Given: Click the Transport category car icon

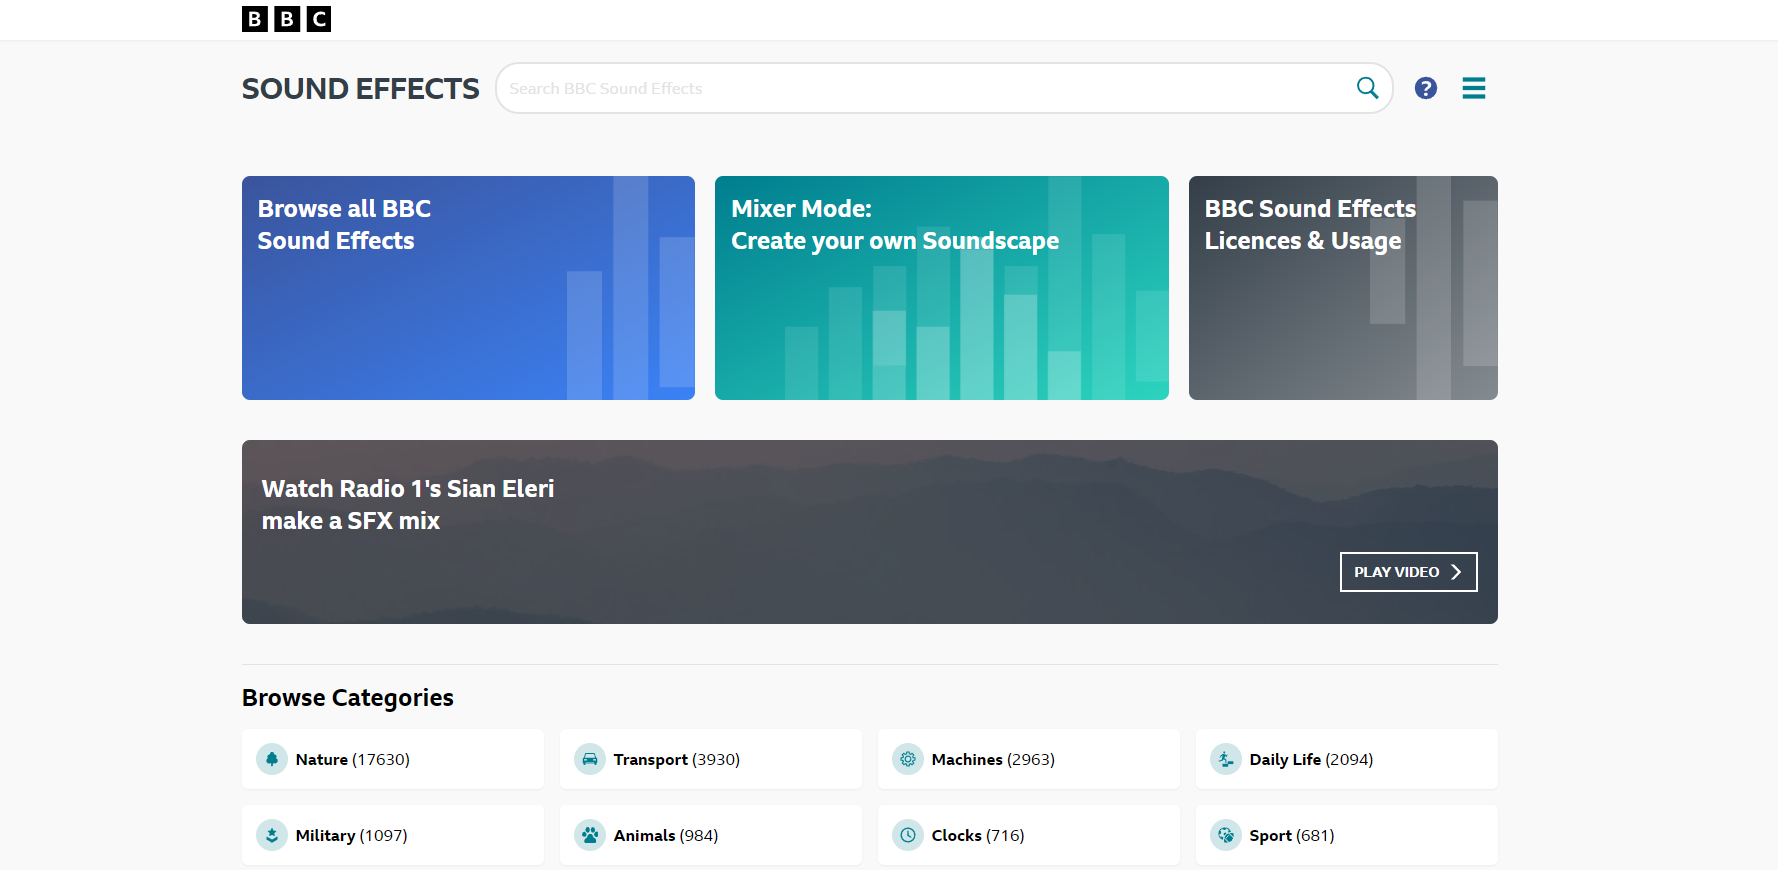Looking at the screenshot, I should coord(590,759).
